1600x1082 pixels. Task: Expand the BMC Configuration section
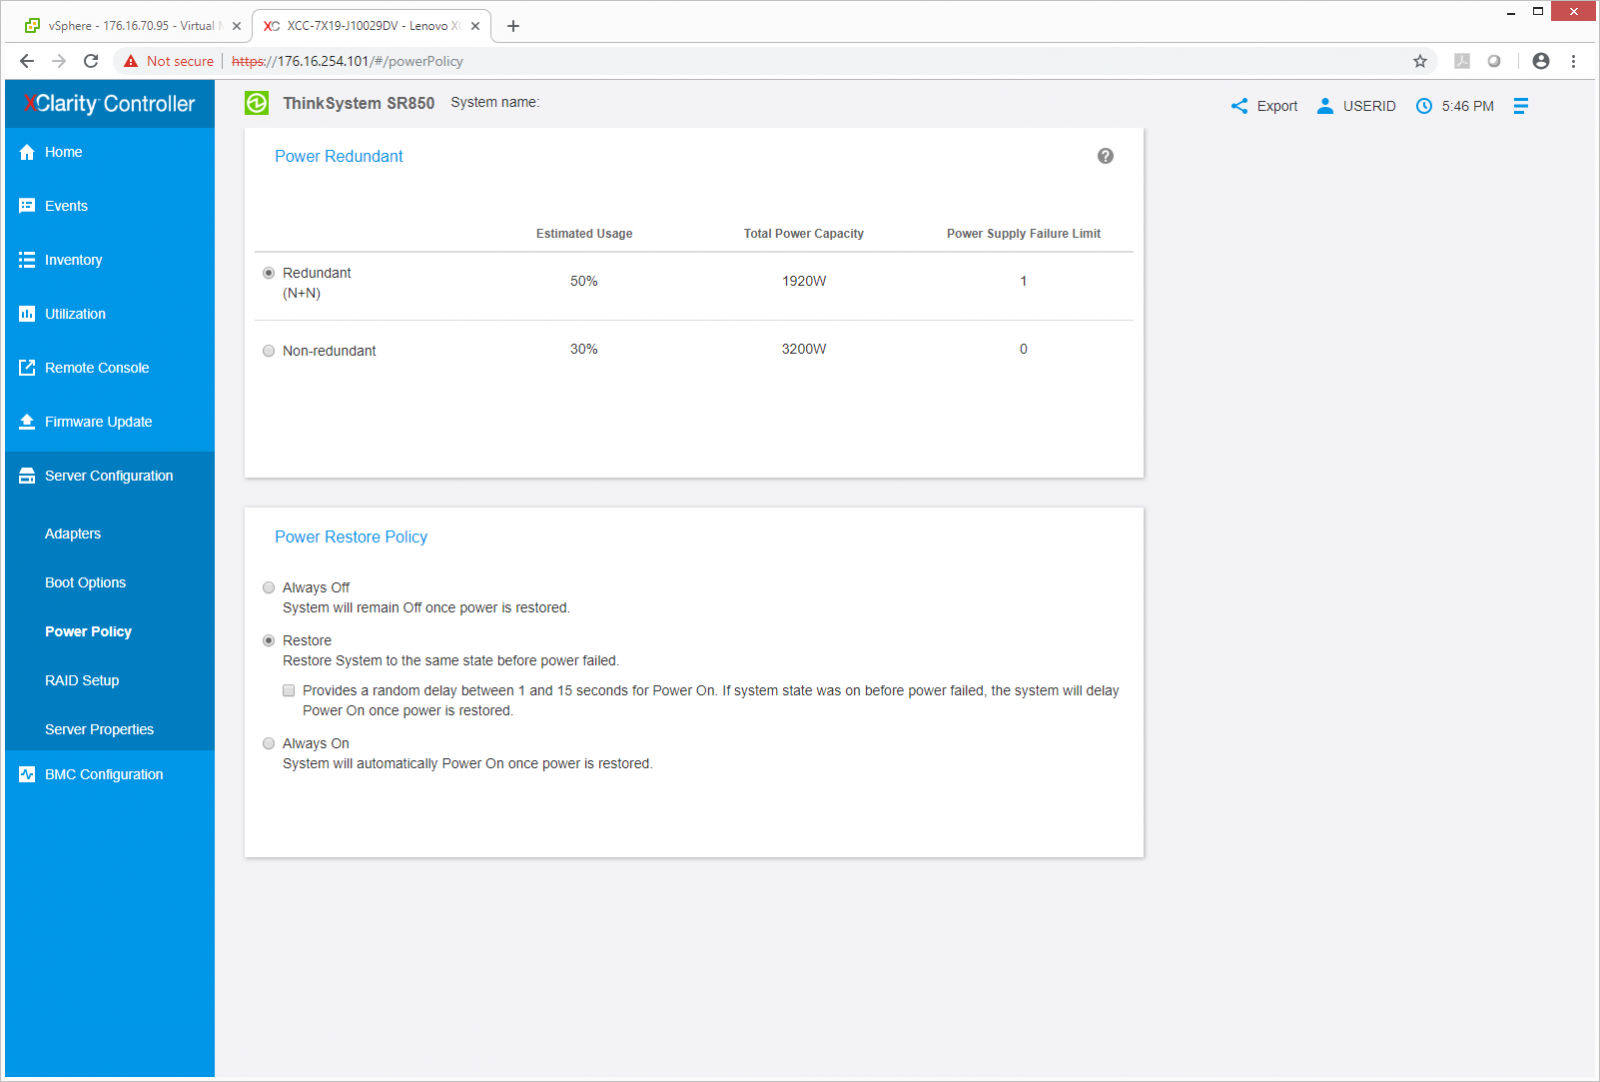[x=103, y=775]
